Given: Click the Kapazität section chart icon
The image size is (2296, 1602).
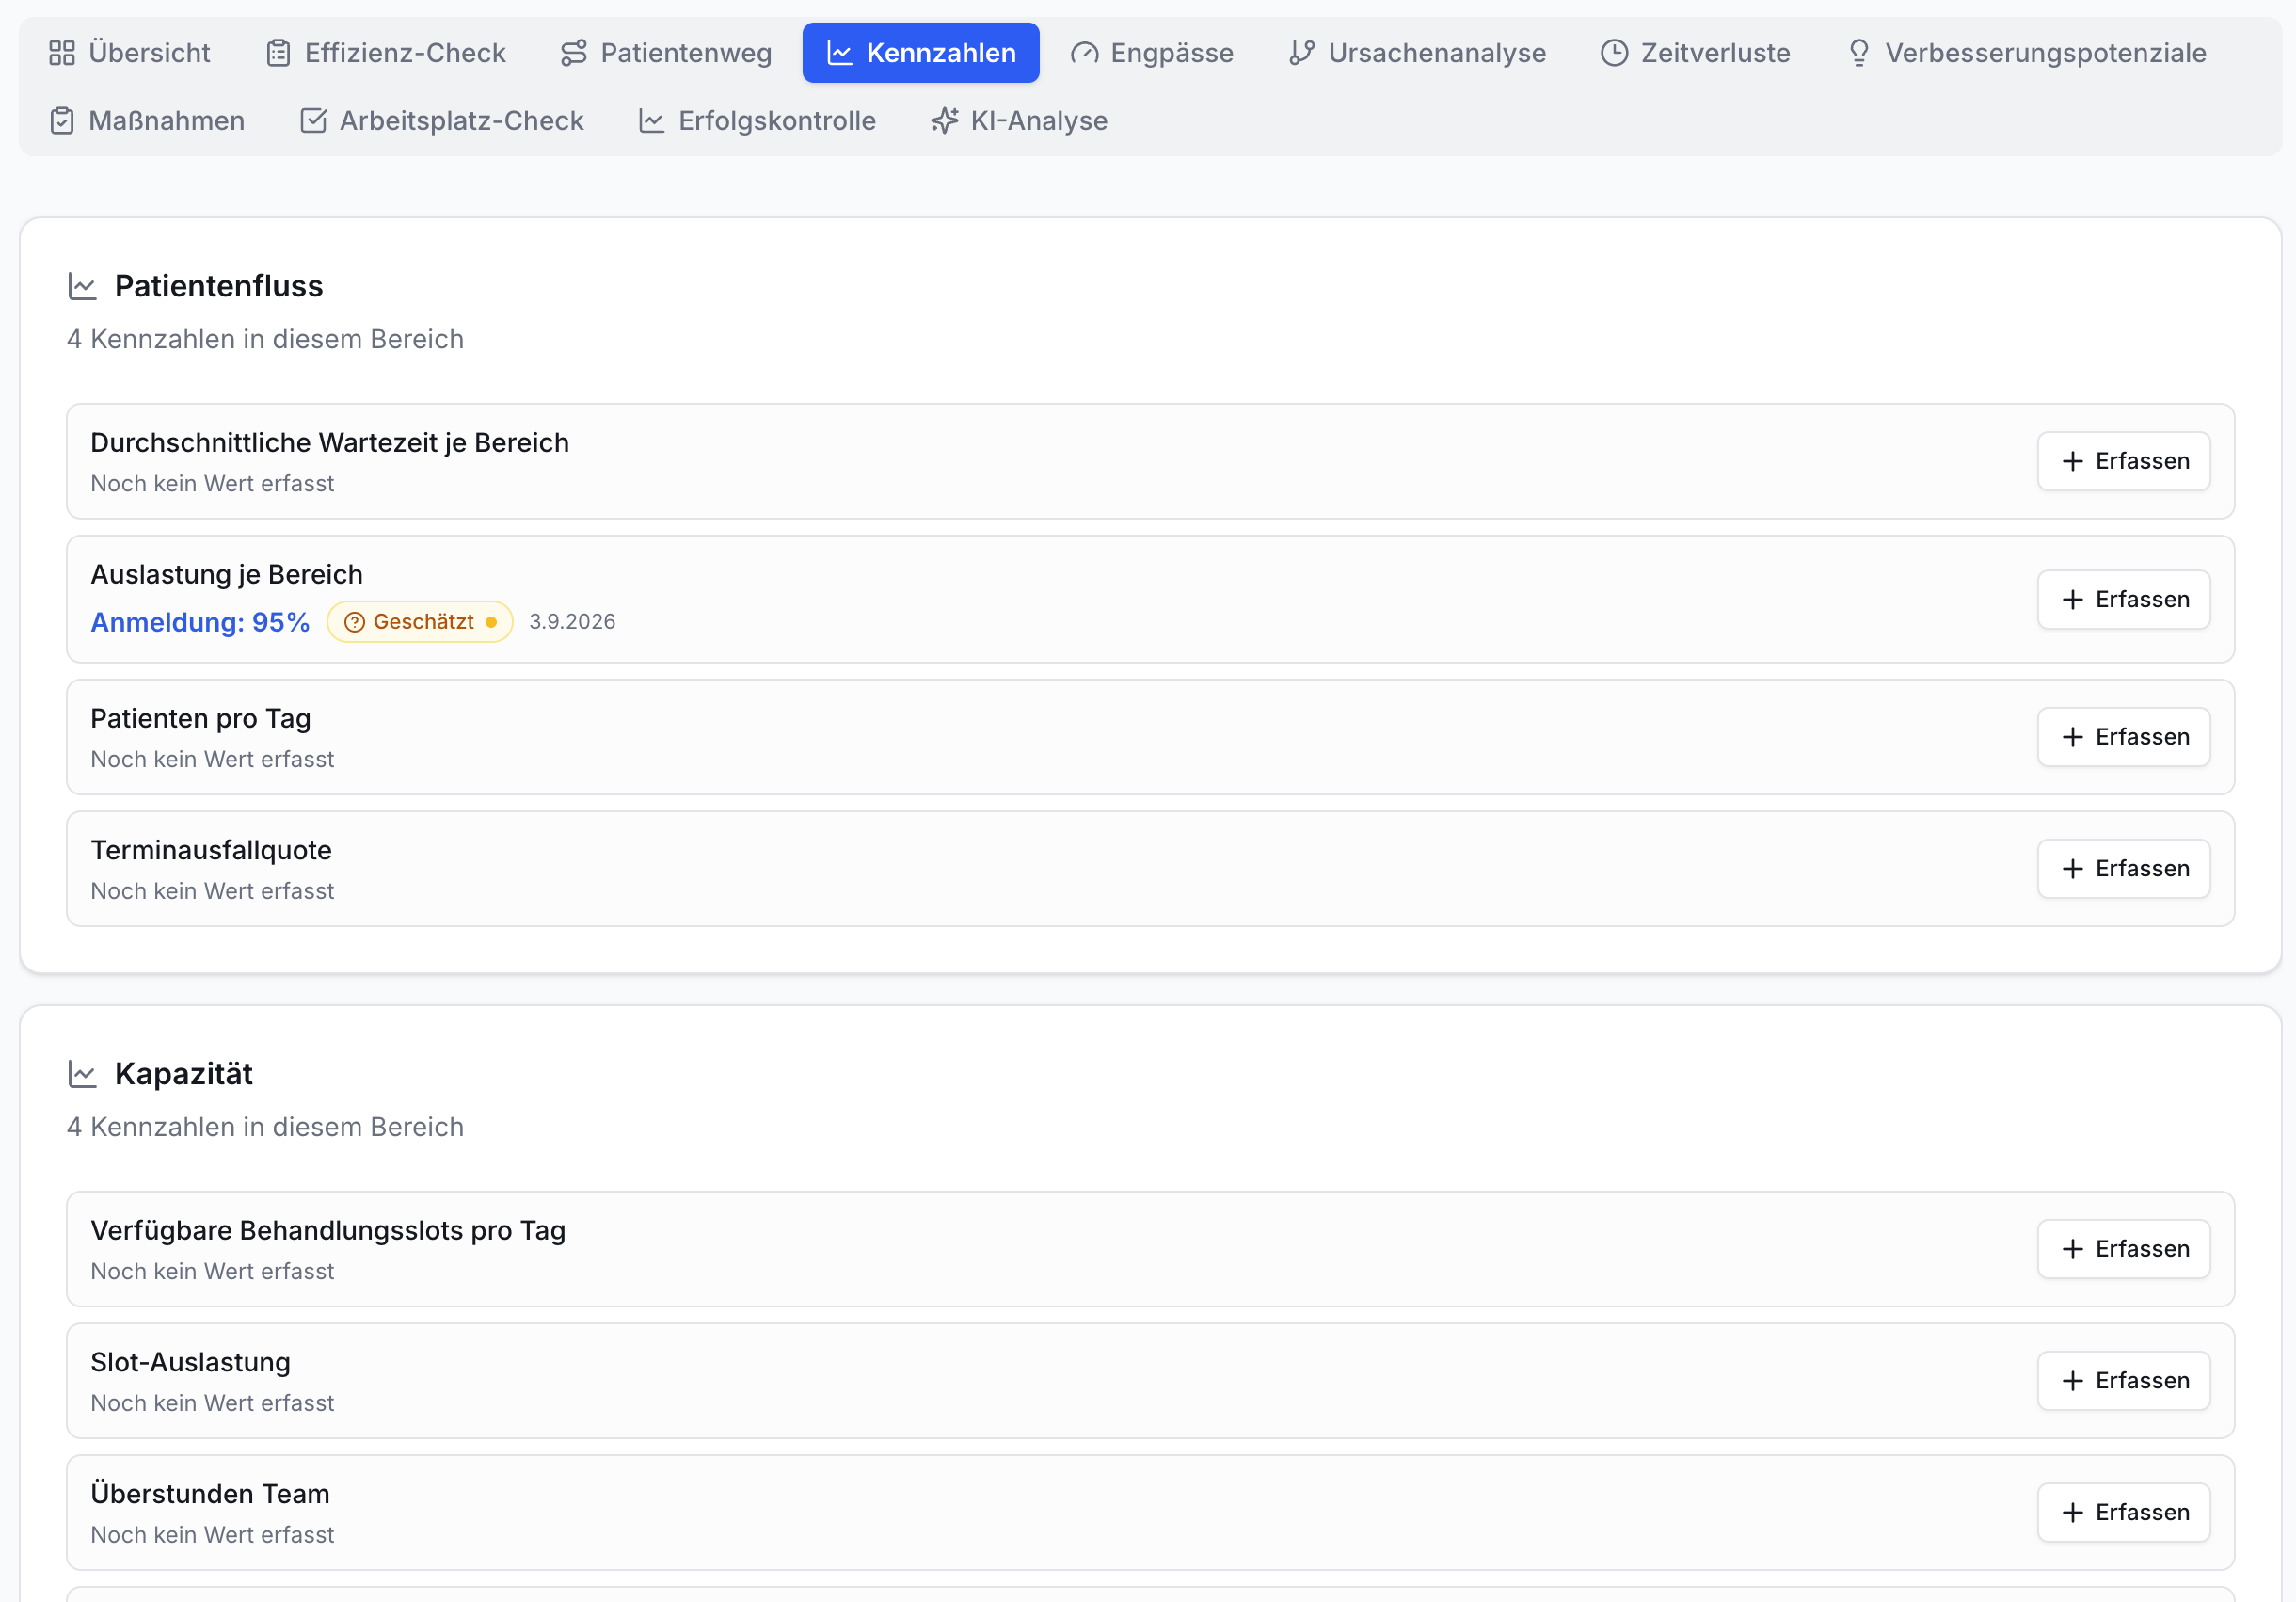Looking at the screenshot, I should click(x=82, y=1074).
